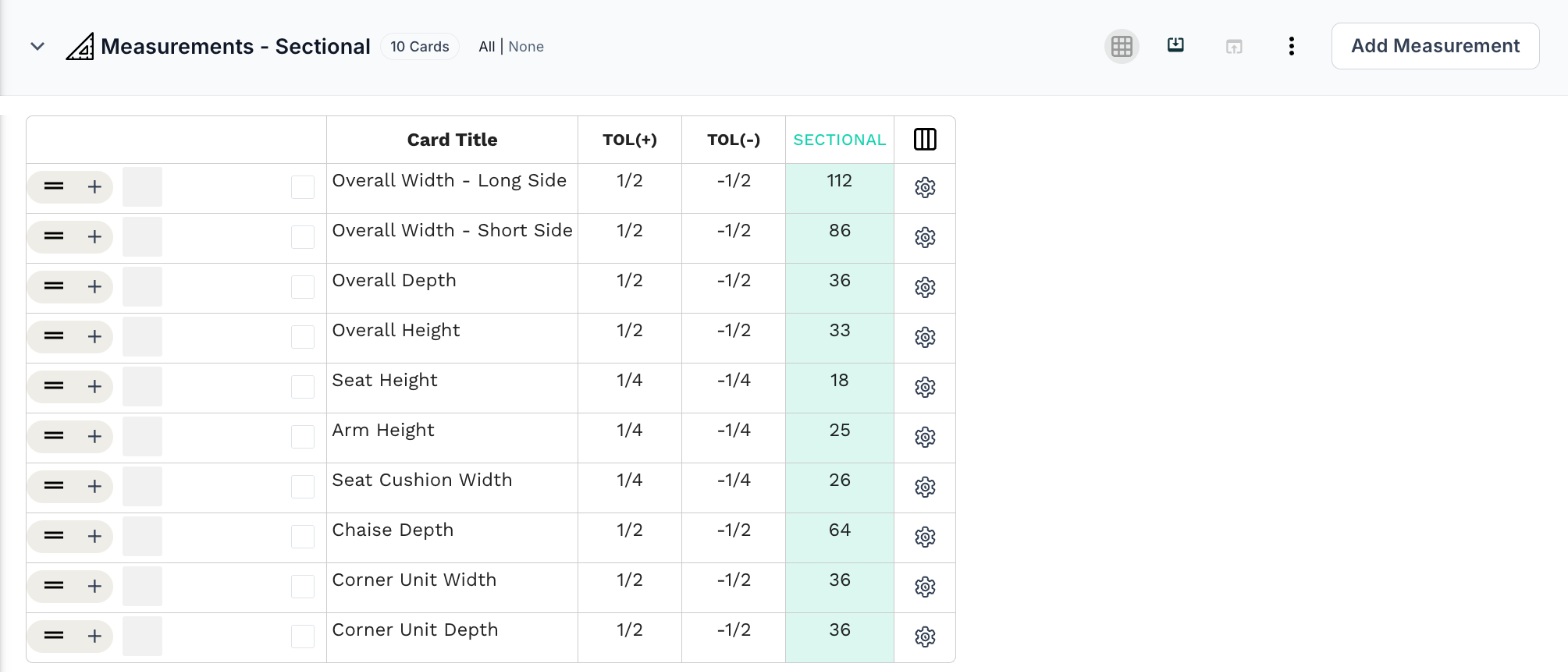This screenshot has width=1568, height=672.
Task: Click the 10 Cards count badge
Action: (x=420, y=46)
